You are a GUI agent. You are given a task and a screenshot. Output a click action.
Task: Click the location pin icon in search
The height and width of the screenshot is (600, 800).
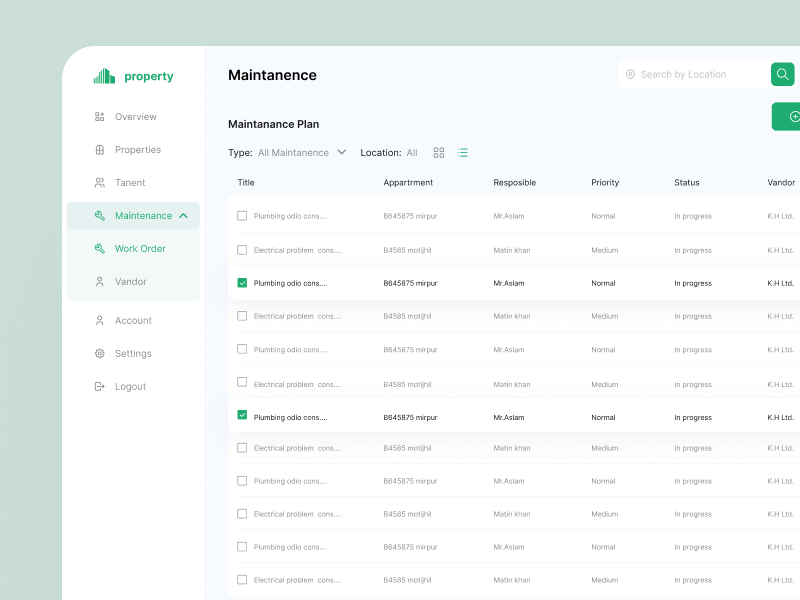(630, 75)
